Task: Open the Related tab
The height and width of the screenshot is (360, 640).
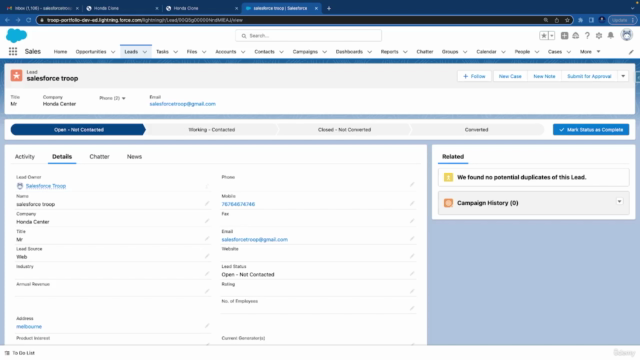Action: [453, 156]
